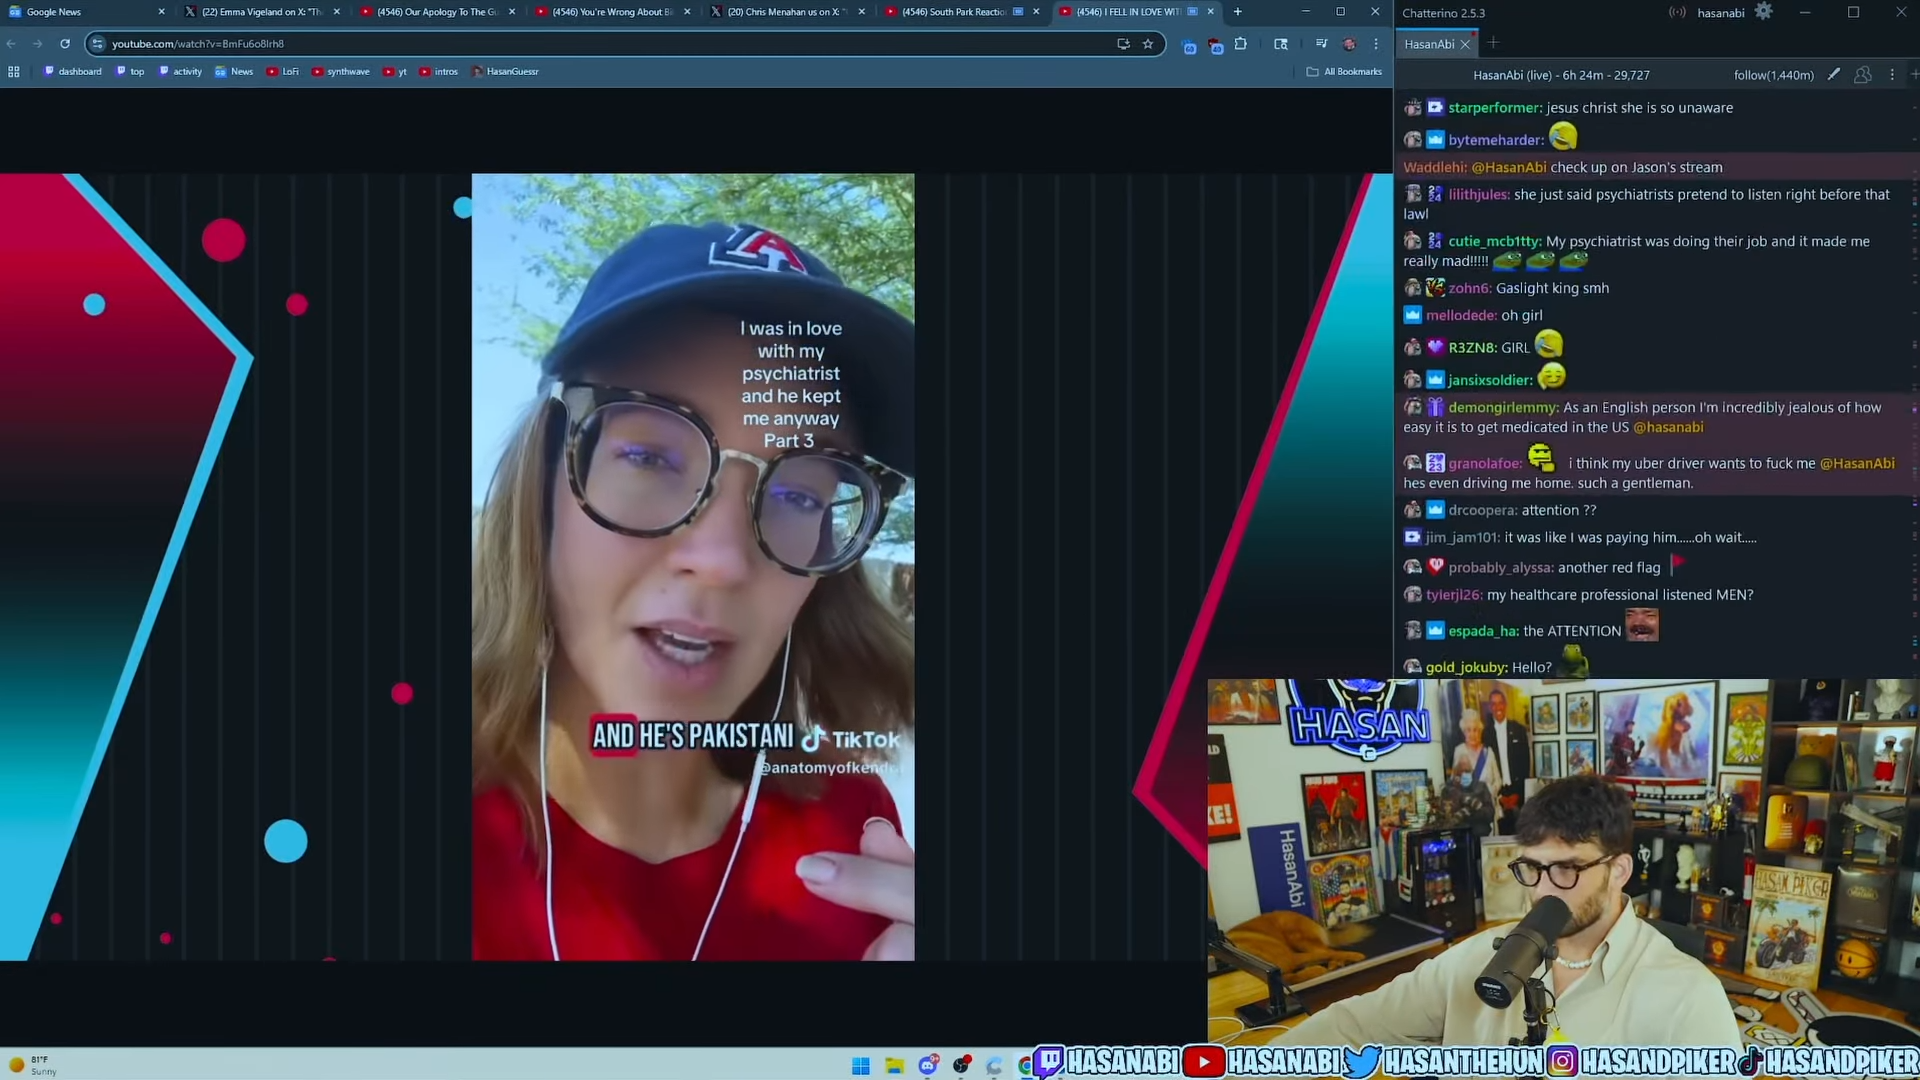Reload the YouTube page
The width and height of the screenshot is (1920, 1080).
(65, 44)
